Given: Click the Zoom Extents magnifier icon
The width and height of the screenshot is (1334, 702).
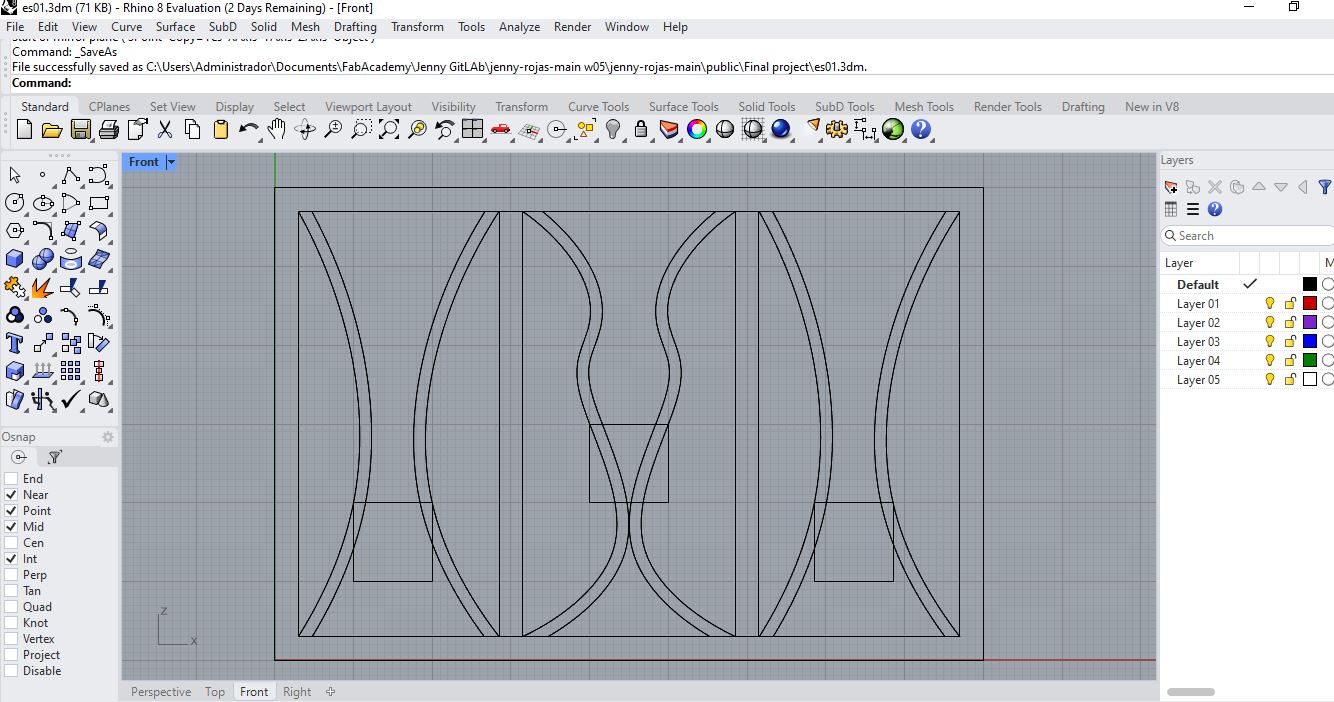Looking at the screenshot, I should point(389,129).
